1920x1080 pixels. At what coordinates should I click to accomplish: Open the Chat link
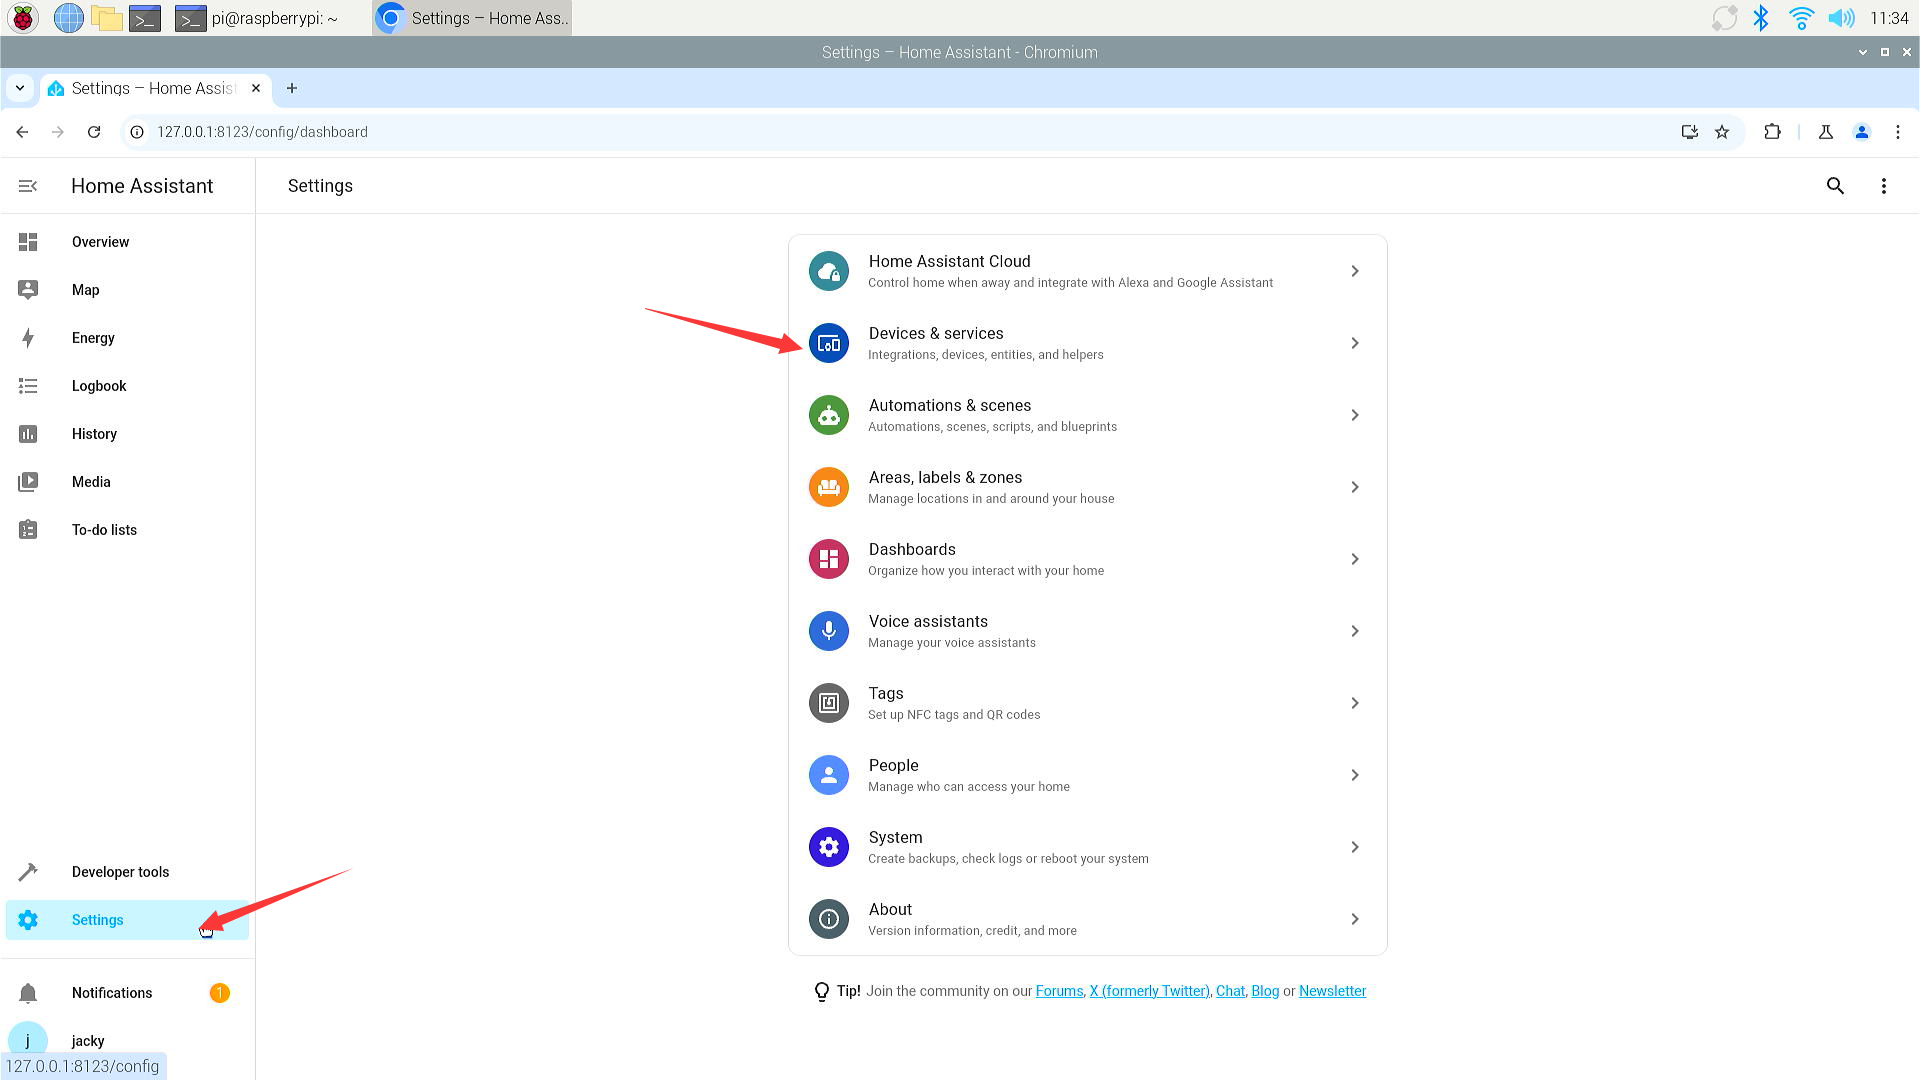pyautogui.click(x=1230, y=991)
